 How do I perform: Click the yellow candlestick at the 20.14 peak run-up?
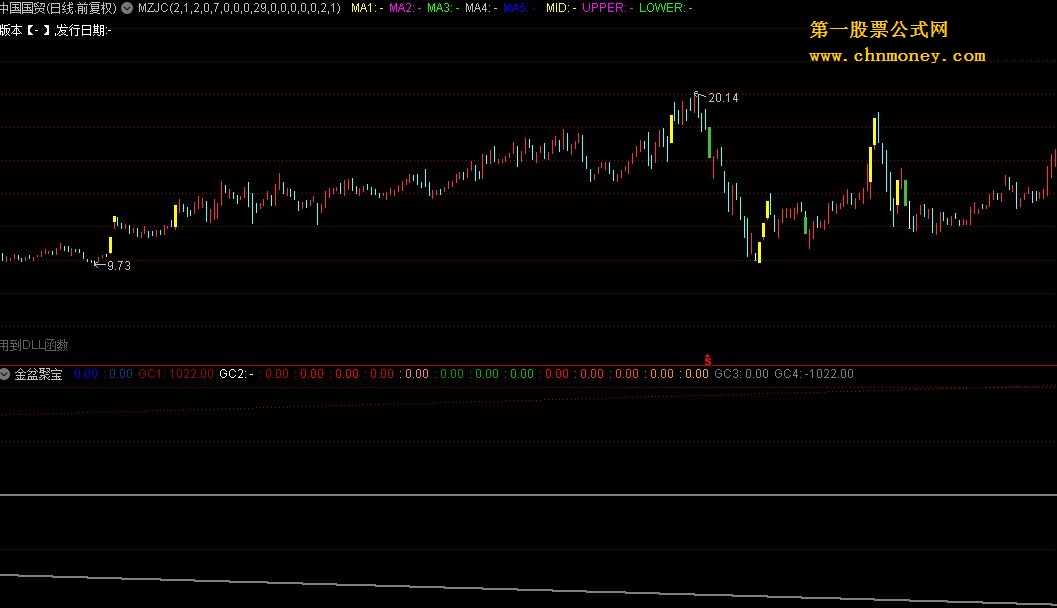click(671, 129)
